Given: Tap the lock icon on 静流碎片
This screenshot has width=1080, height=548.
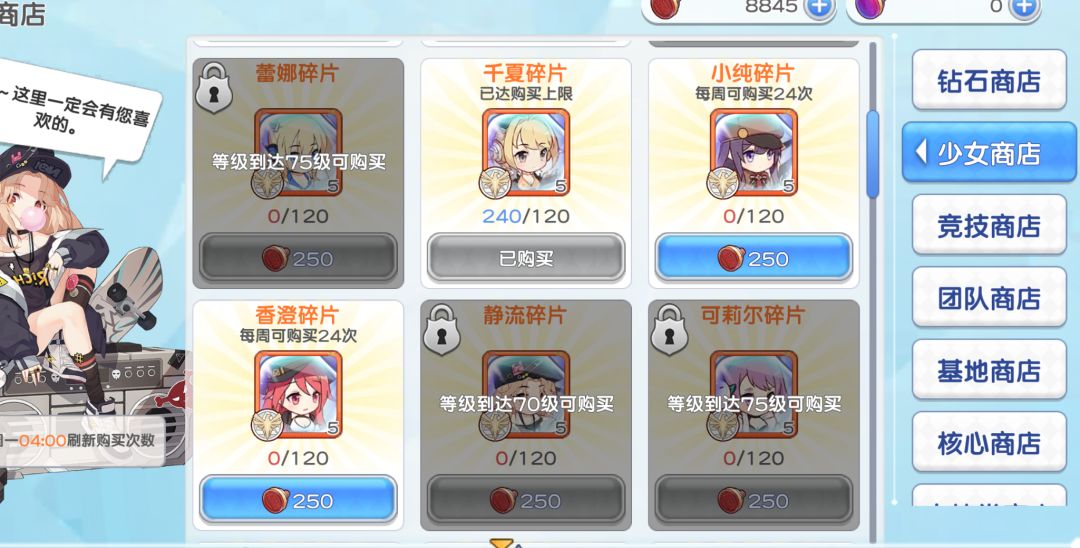Looking at the screenshot, I should 442,330.
